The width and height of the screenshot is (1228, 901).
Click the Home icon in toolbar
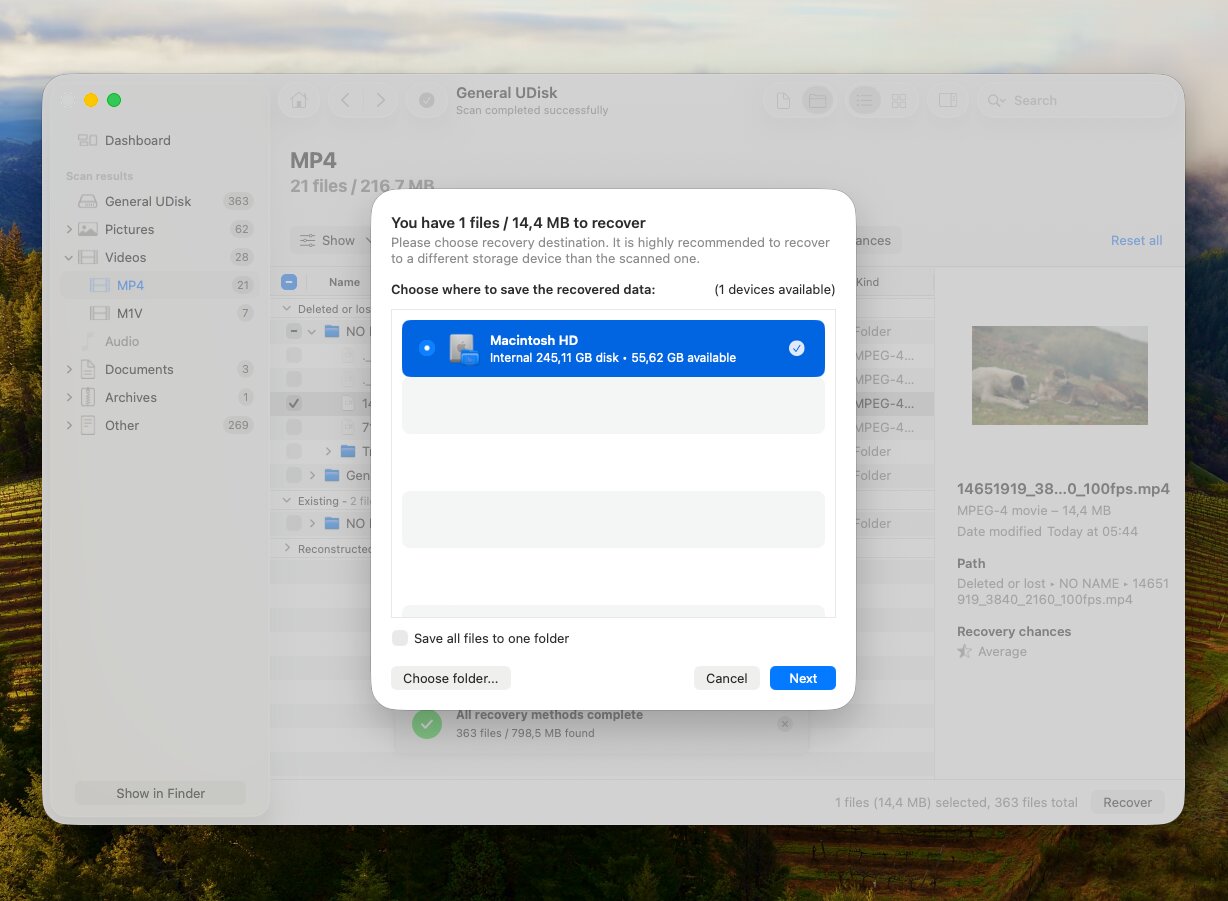click(299, 100)
